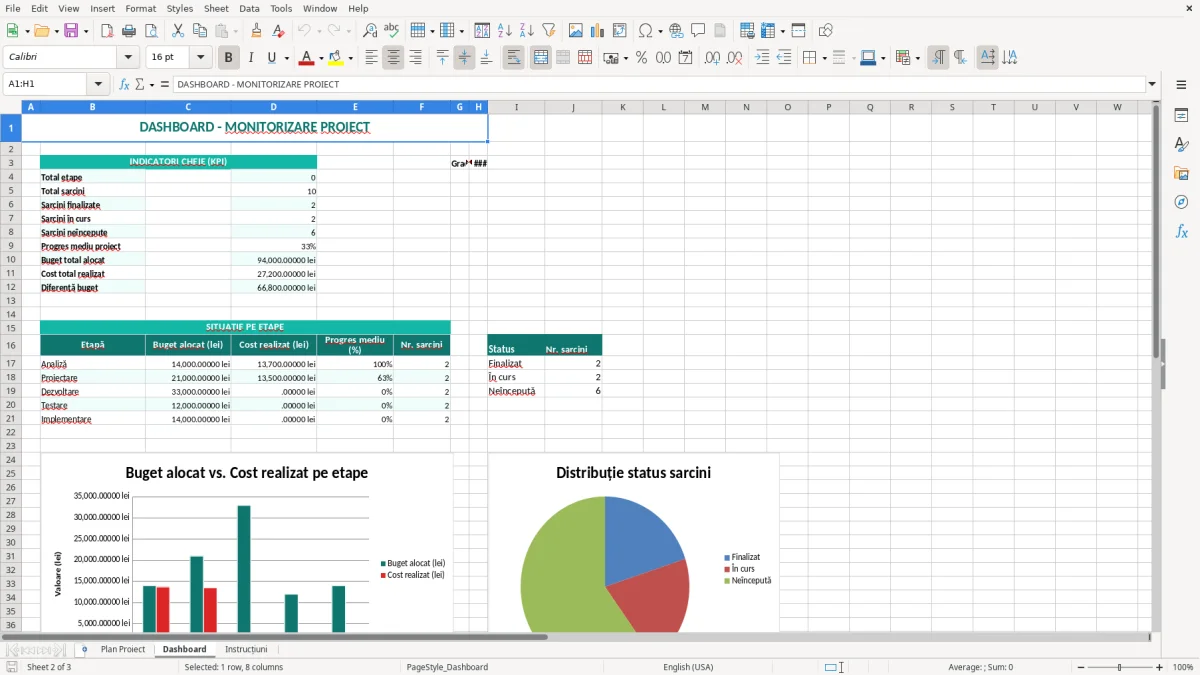The width and height of the screenshot is (1200, 675).
Task: Click the Clone Formatting paintbrush icon
Action: [256, 31]
